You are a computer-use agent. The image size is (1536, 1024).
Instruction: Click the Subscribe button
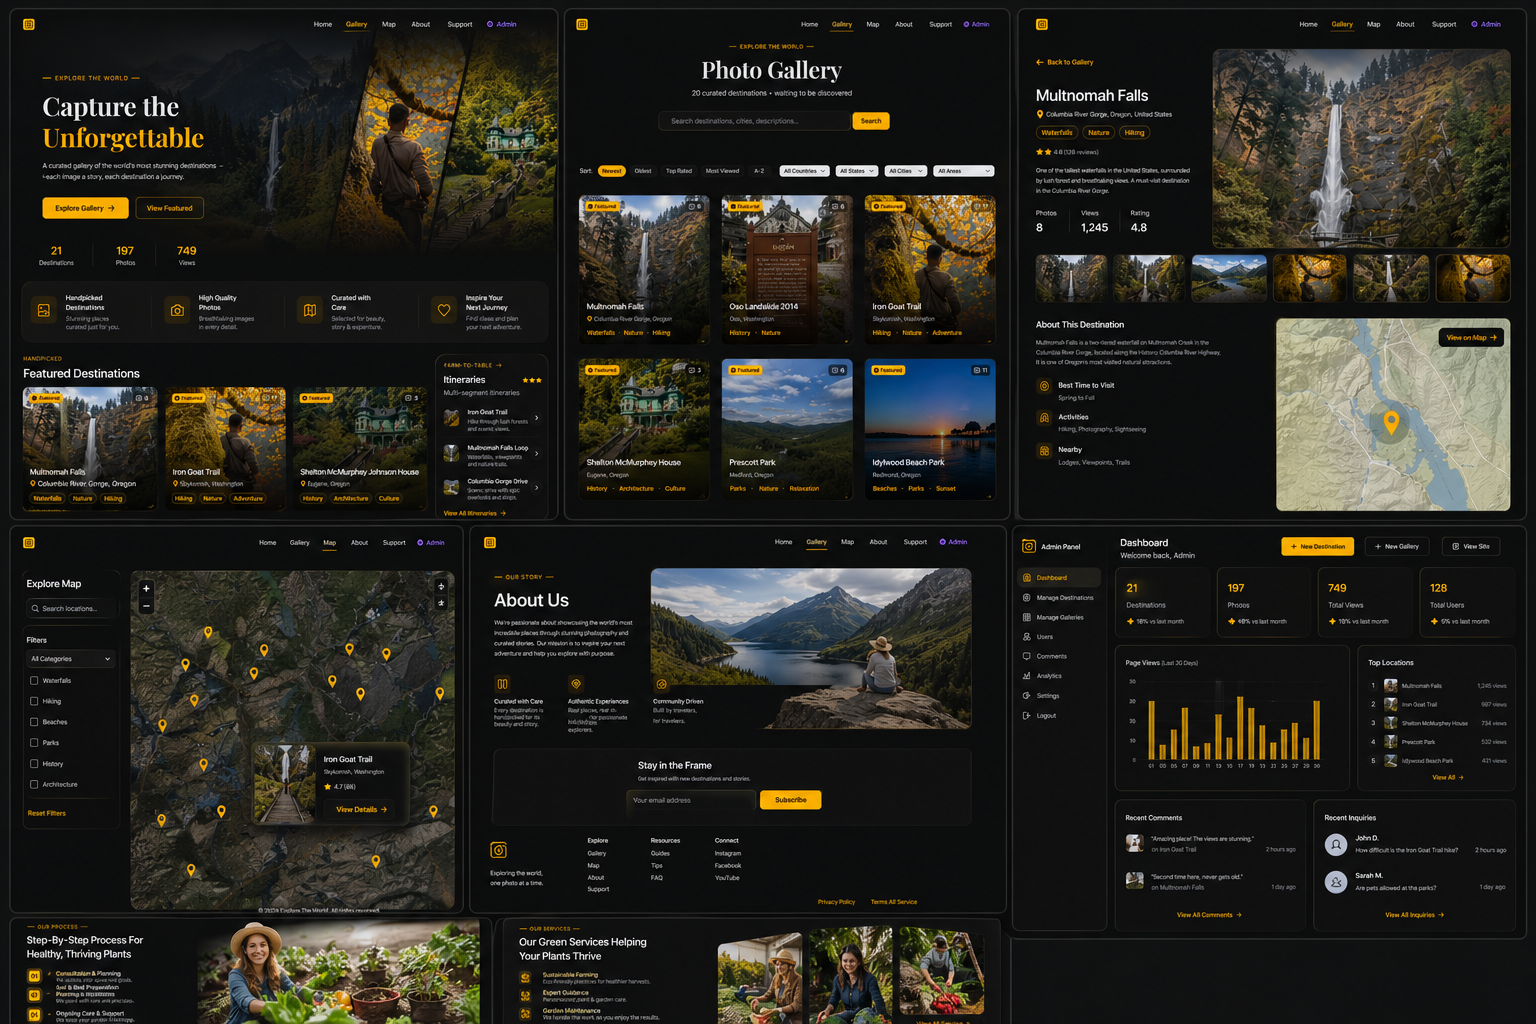[x=790, y=800]
